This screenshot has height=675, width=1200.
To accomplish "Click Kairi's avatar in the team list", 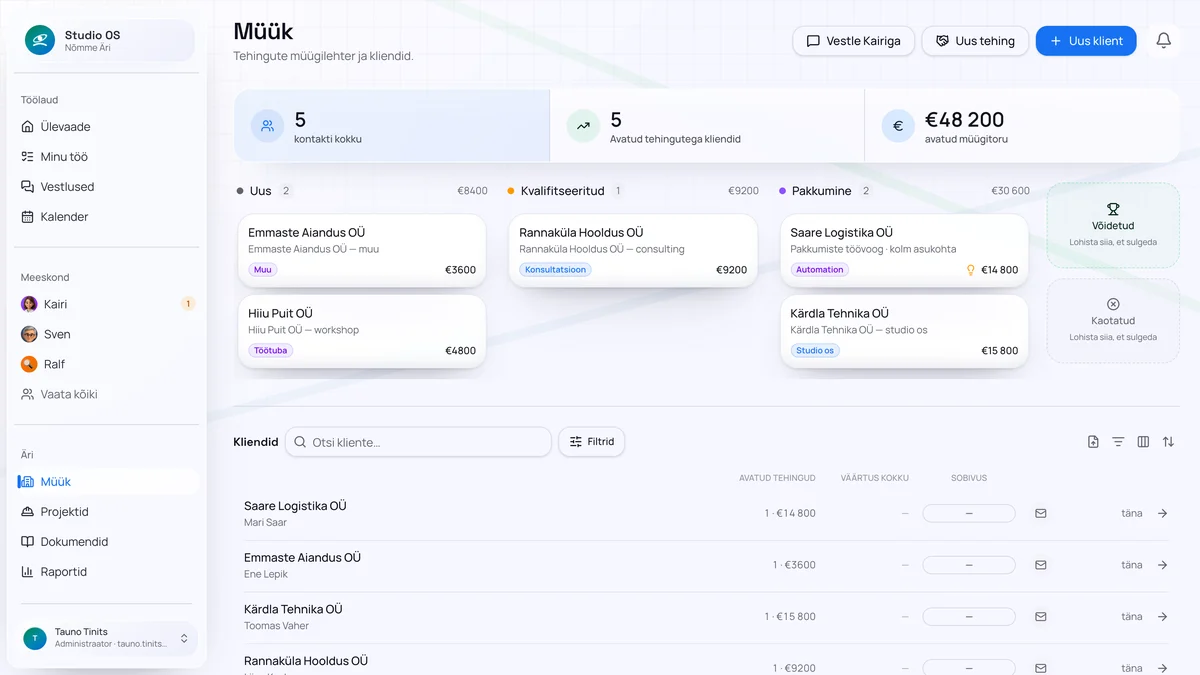I will pyautogui.click(x=29, y=304).
